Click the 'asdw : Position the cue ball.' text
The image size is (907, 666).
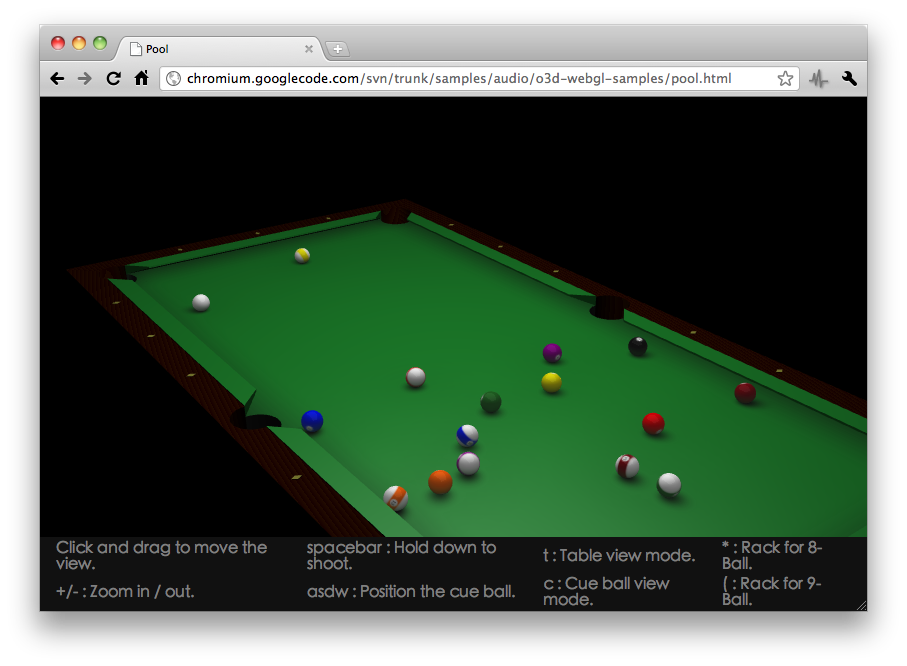tap(411, 591)
